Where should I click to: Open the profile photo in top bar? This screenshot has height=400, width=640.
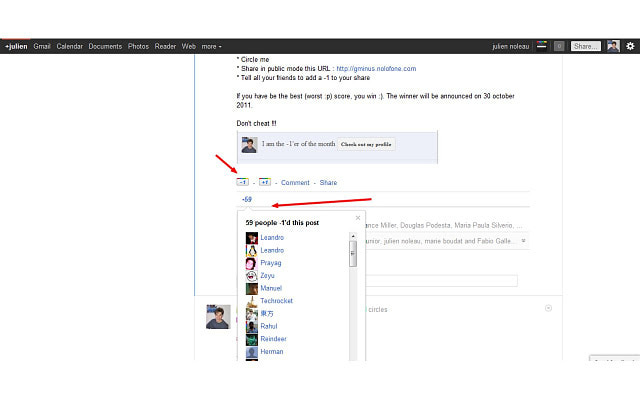tap(612, 45)
